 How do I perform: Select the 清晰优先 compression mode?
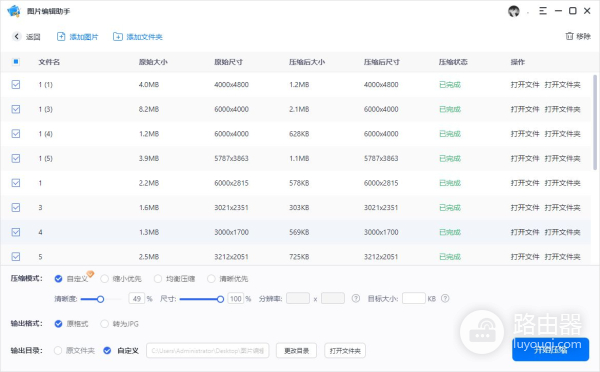211,279
